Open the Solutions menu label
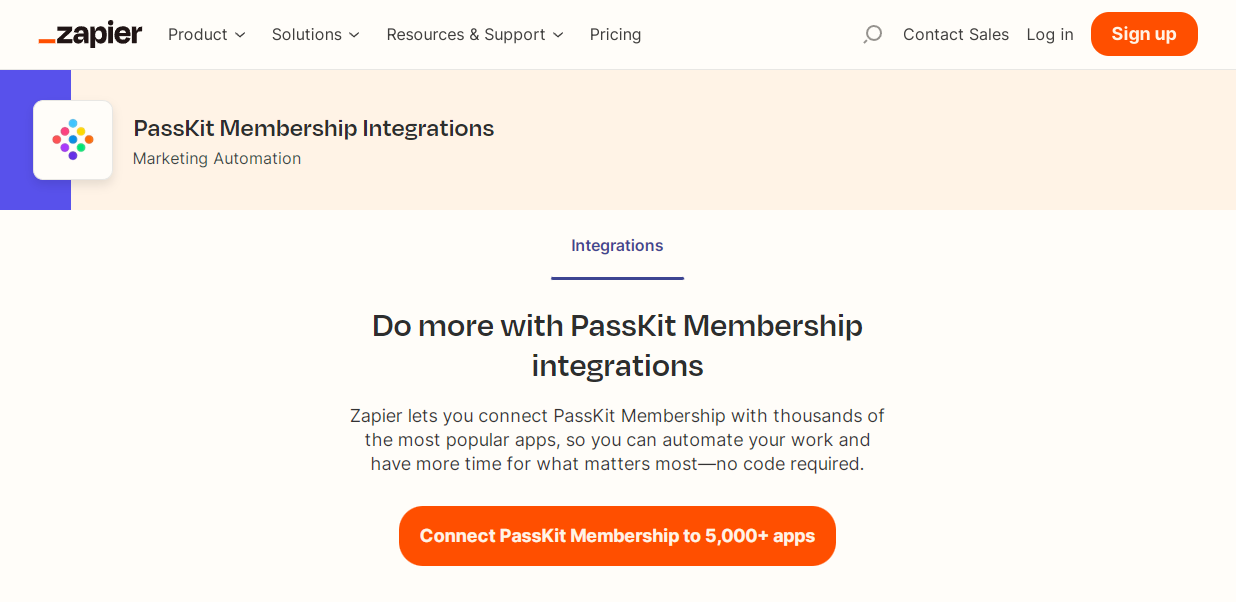This screenshot has height=602, width=1236. pos(306,35)
